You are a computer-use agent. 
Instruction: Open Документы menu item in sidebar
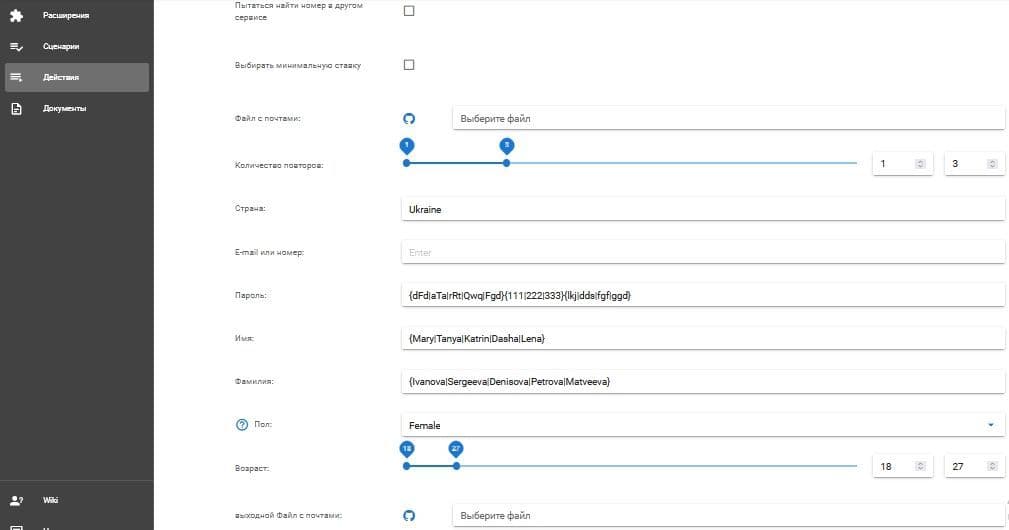point(65,108)
